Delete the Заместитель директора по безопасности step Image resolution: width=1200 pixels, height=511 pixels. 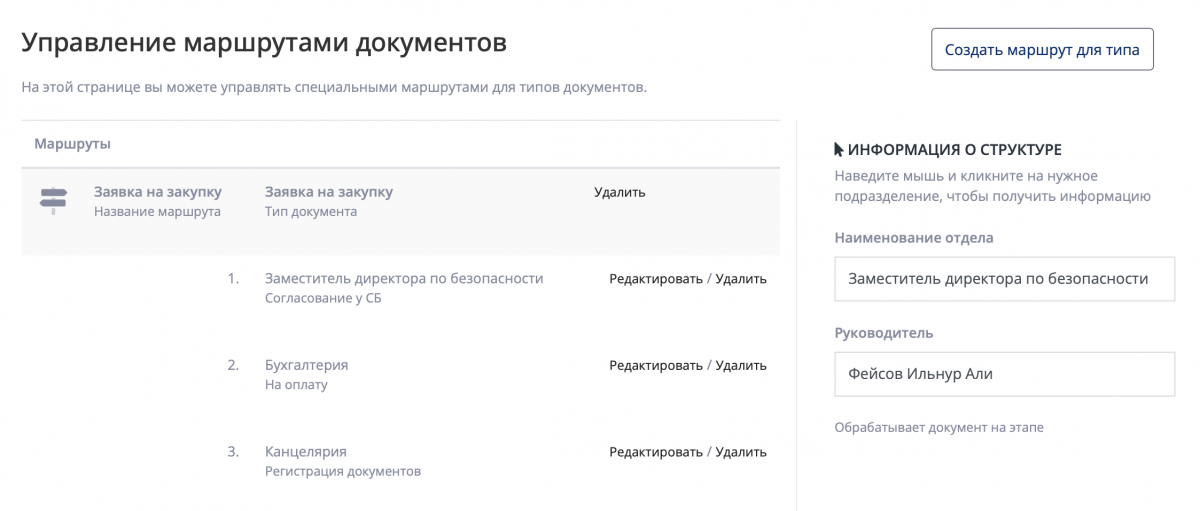click(741, 279)
